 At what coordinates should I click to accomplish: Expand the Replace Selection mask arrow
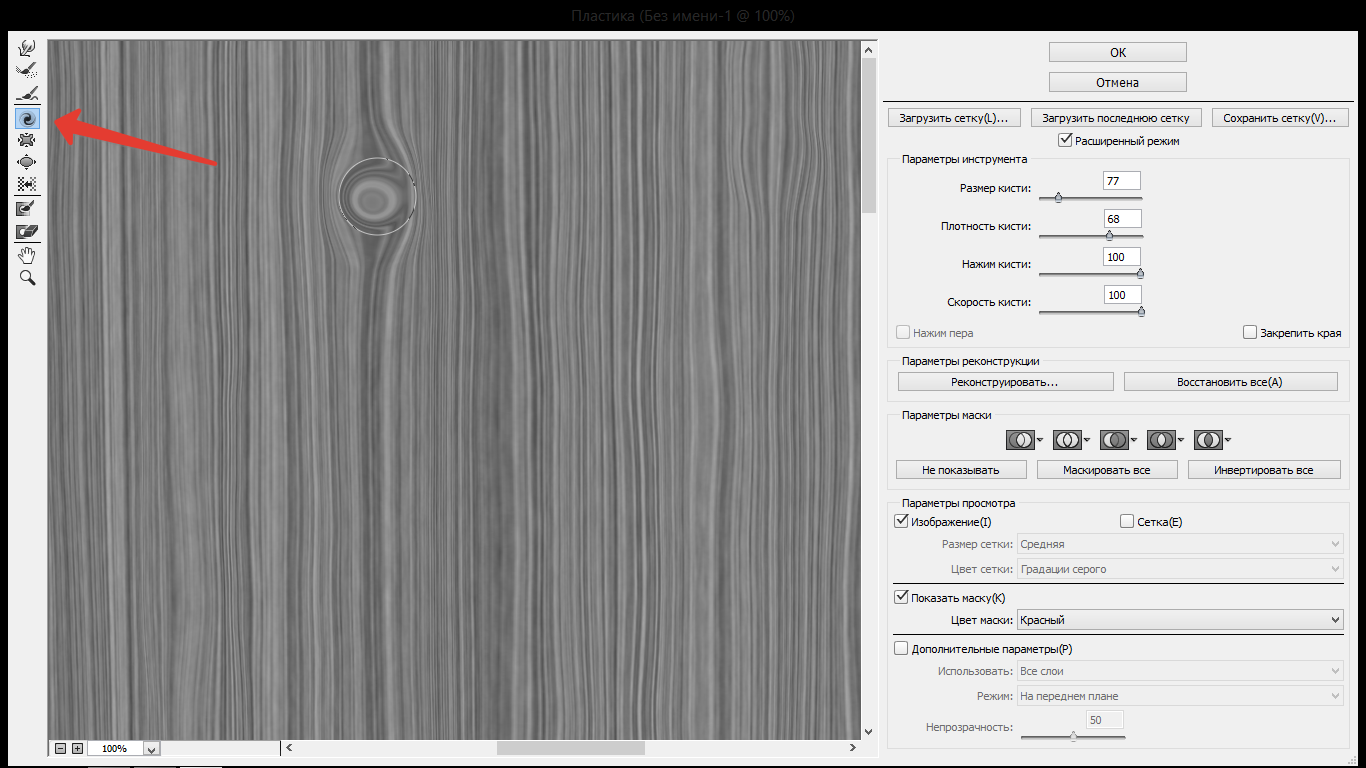tap(1040, 440)
